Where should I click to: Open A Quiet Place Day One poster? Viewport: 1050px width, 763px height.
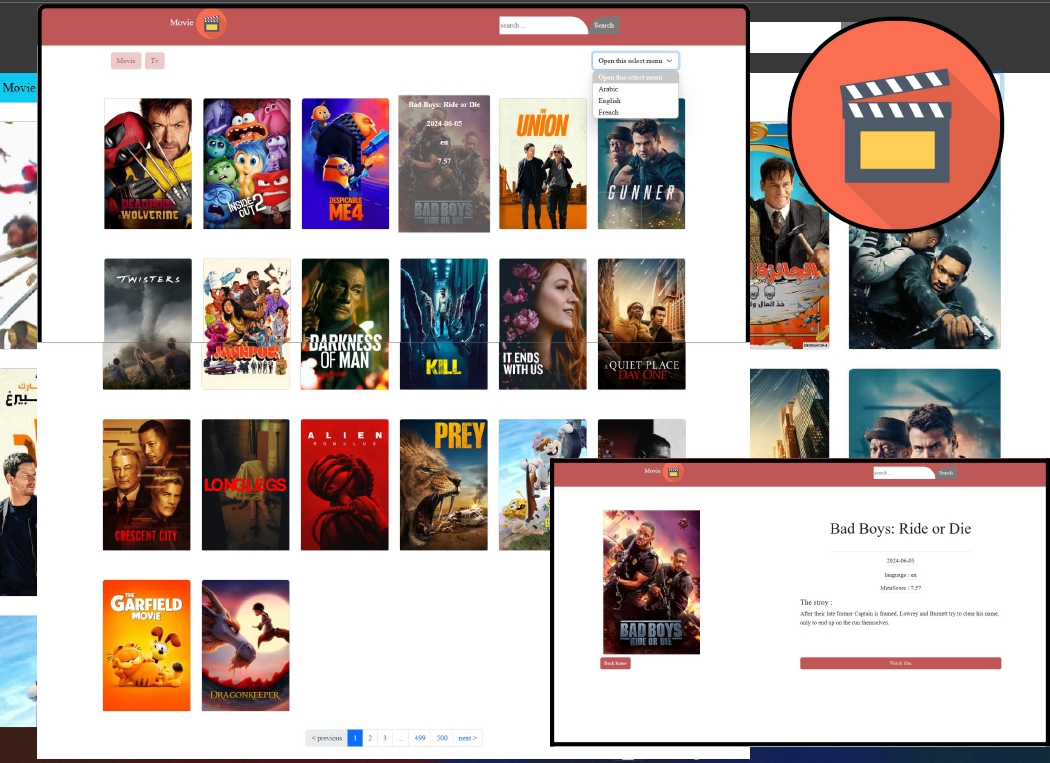pyautogui.click(x=642, y=324)
